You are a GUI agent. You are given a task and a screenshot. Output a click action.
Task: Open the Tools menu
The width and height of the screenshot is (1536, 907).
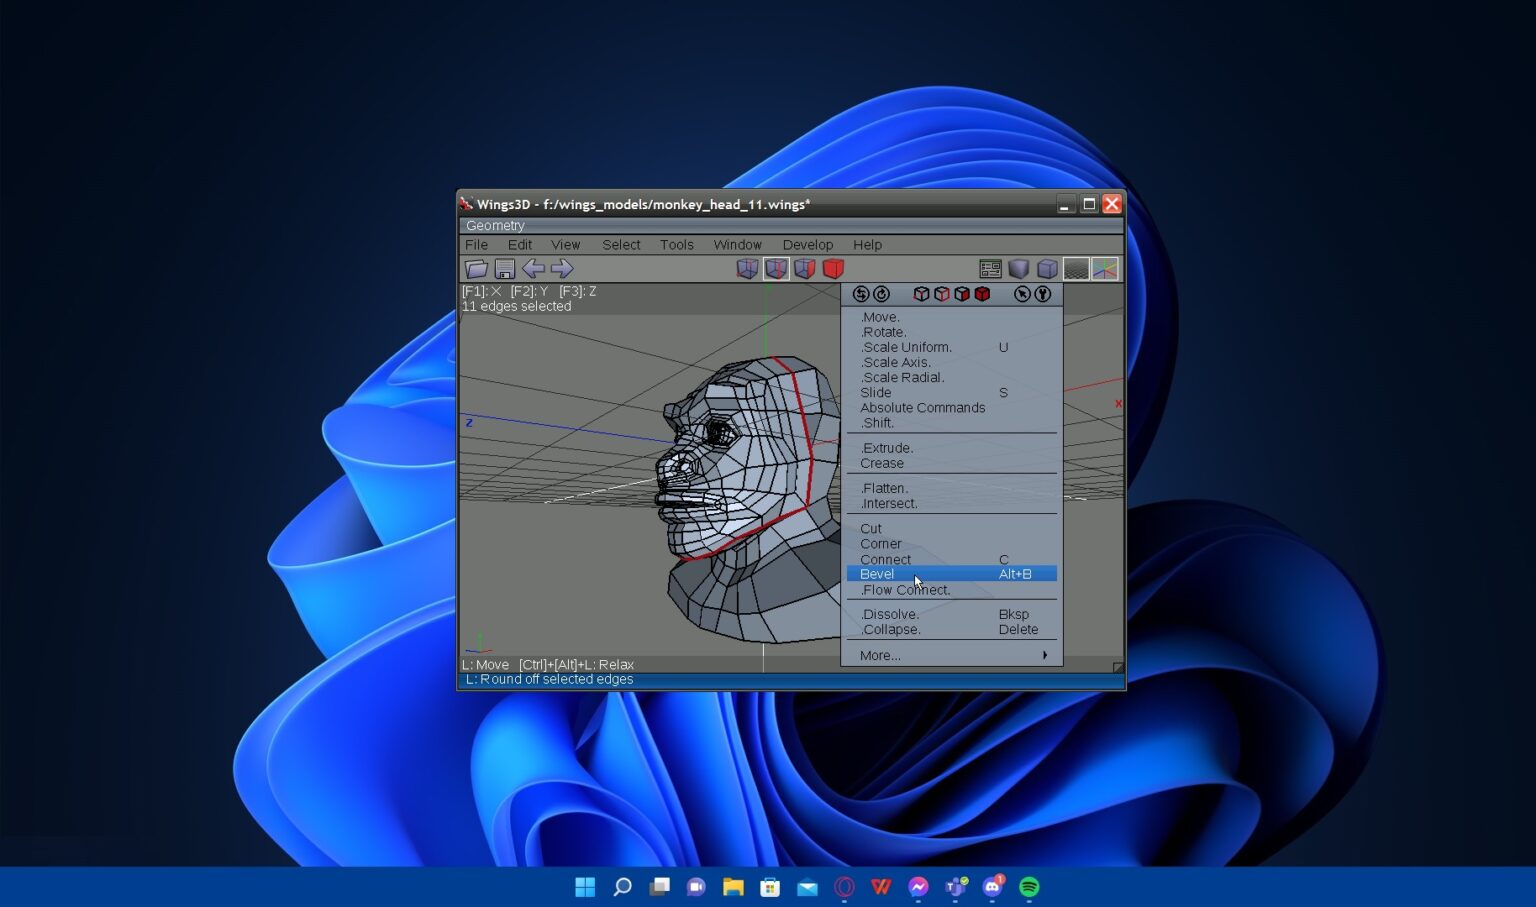[x=676, y=244]
